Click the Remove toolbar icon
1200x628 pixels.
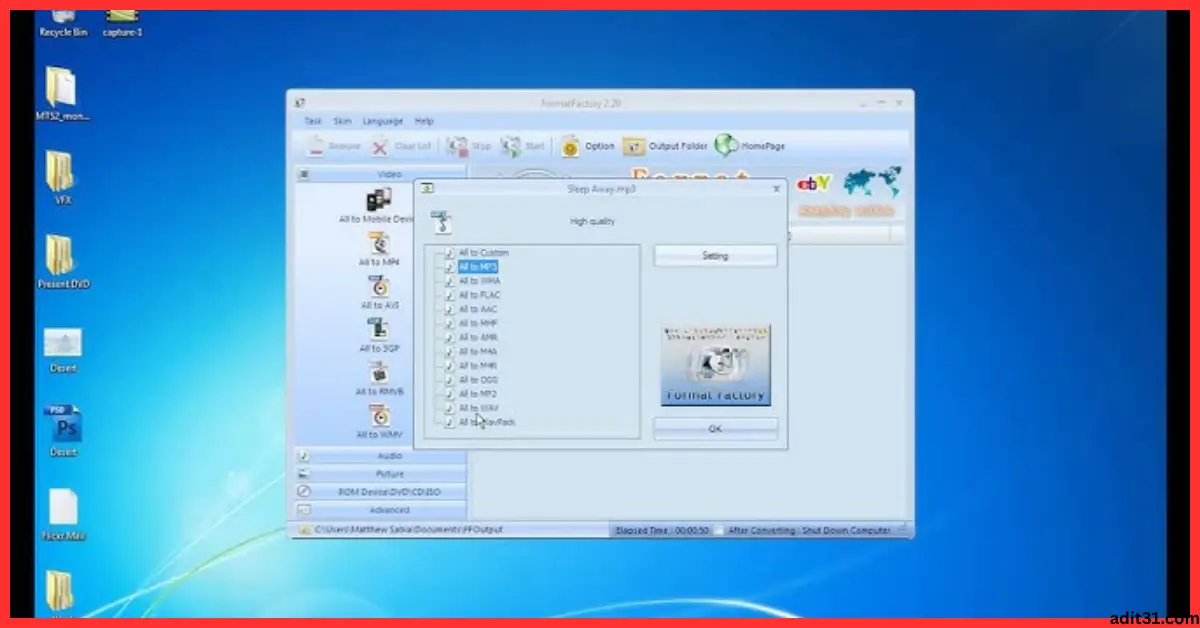(x=316, y=146)
